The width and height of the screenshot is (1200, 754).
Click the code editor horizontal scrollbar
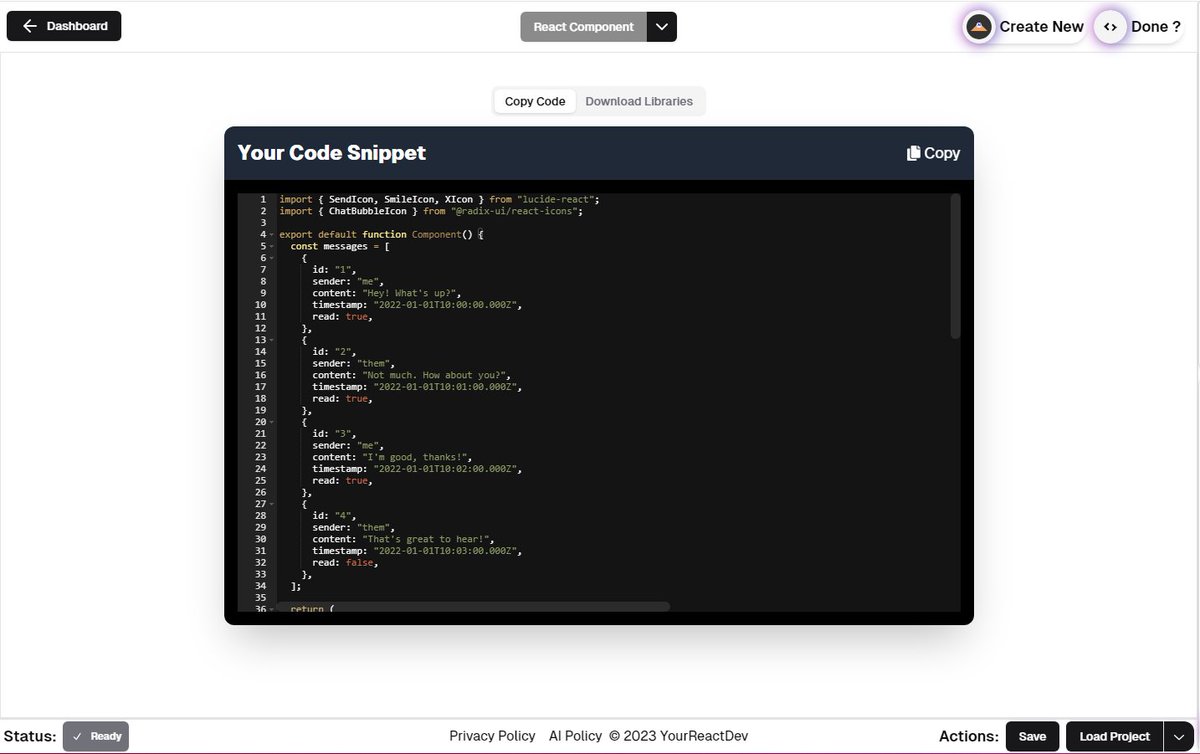pyautogui.click(x=473, y=606)
